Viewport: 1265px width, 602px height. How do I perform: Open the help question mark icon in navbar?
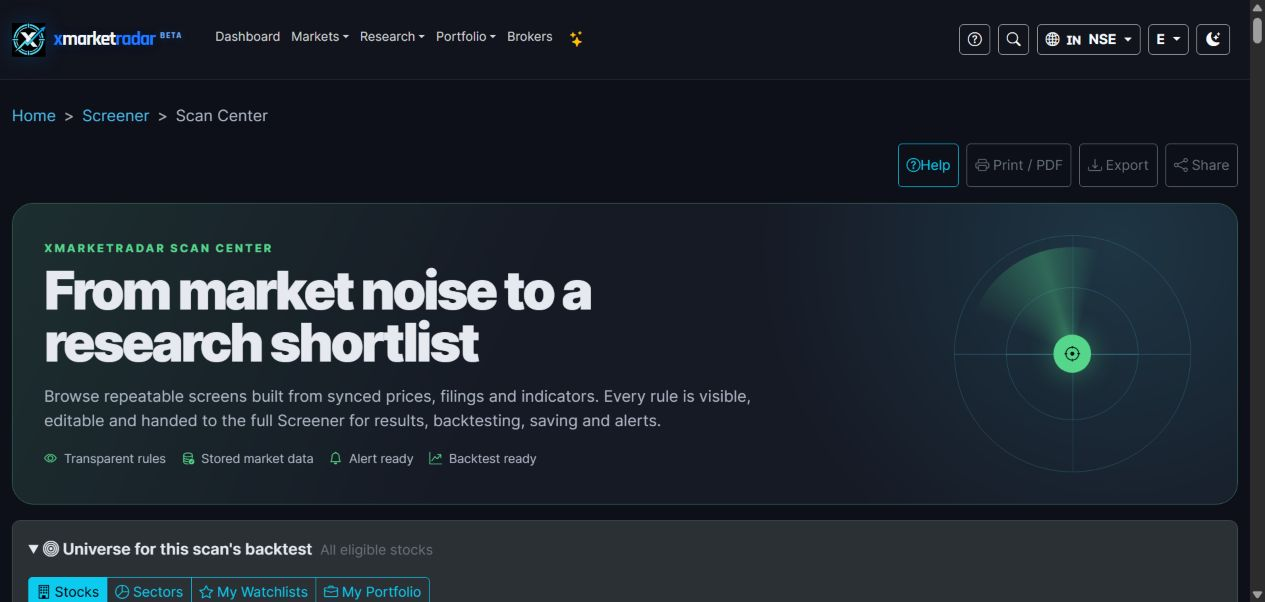point(975,39)
